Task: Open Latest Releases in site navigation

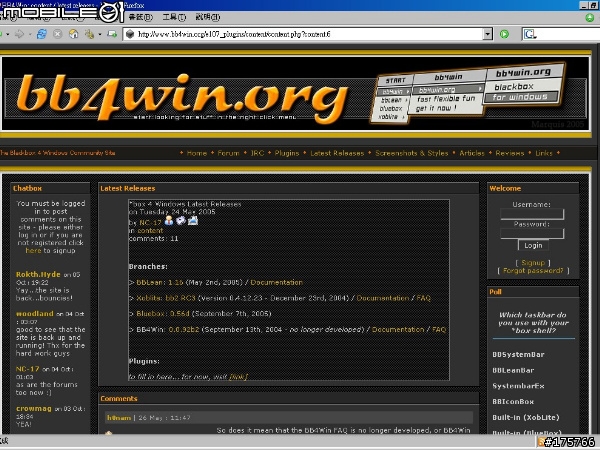Action: point(337,153)
